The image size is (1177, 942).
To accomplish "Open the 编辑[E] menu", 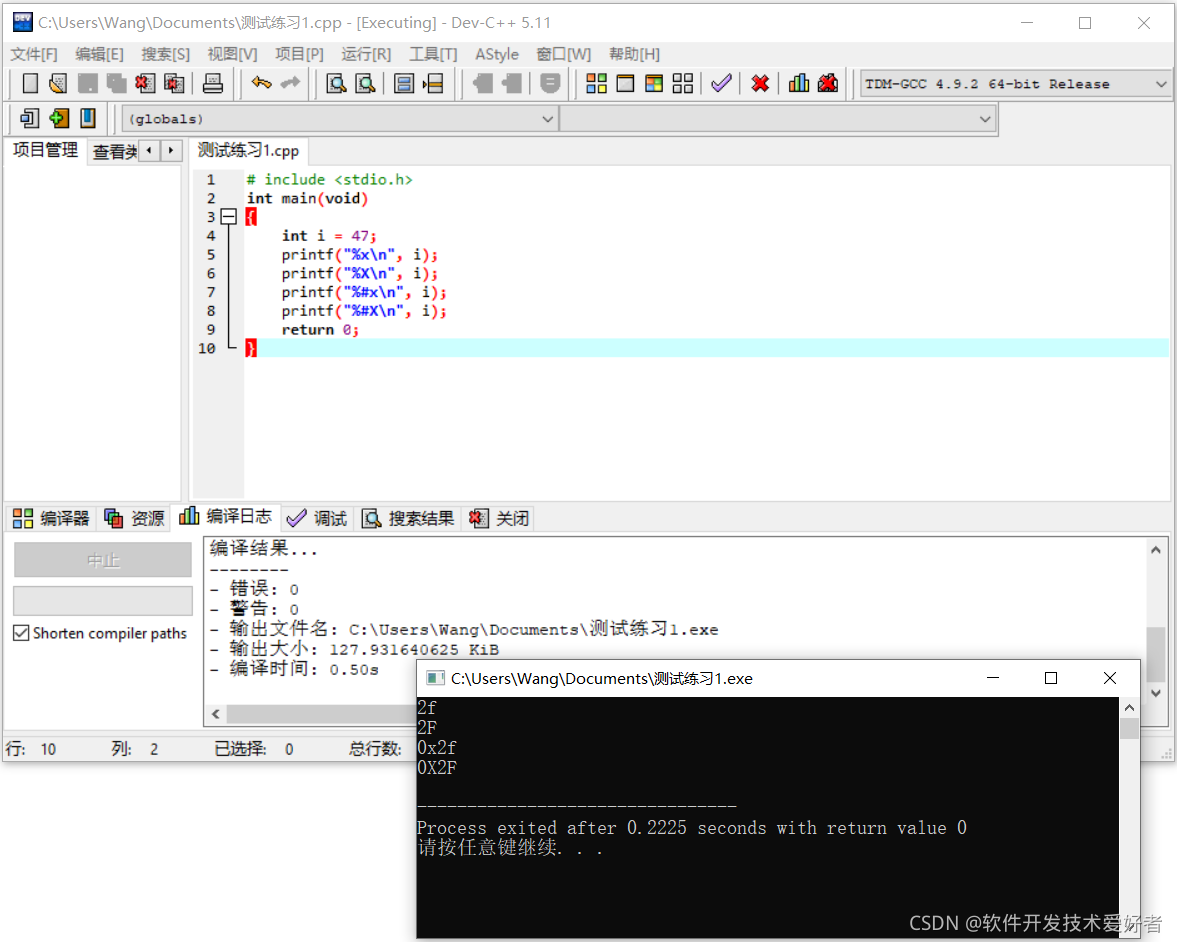I will (x=99, y=54).
